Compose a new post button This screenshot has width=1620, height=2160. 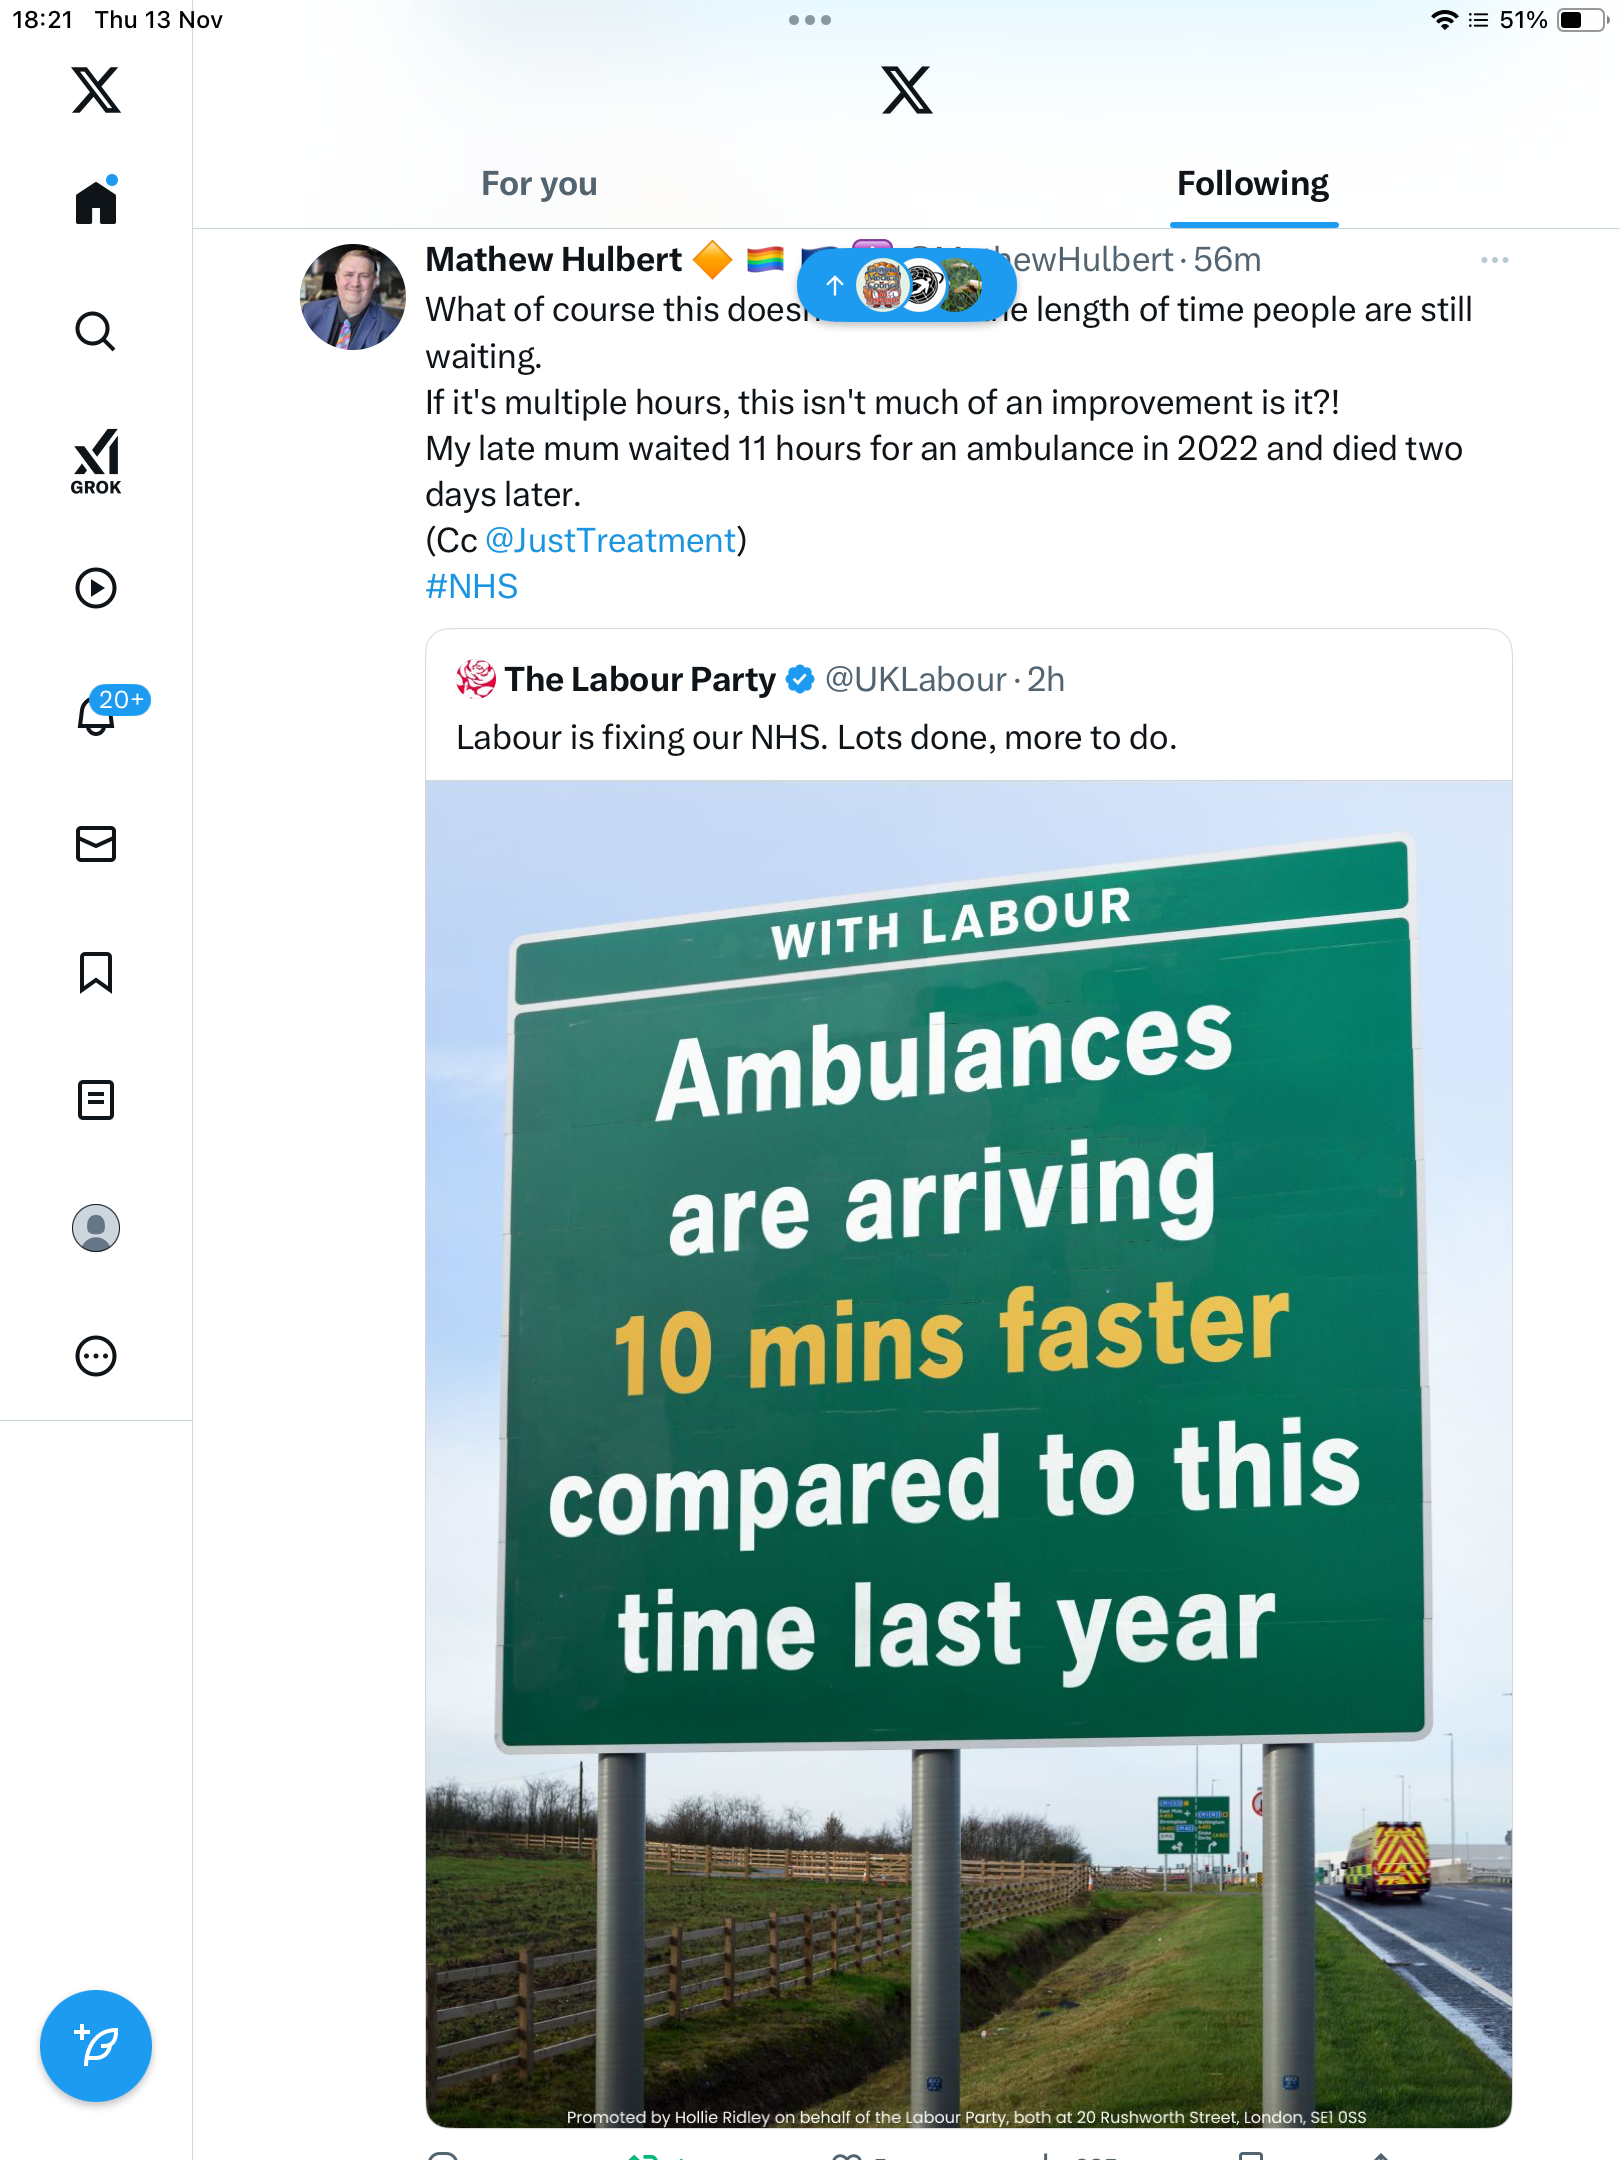[x=96, y=2046]
